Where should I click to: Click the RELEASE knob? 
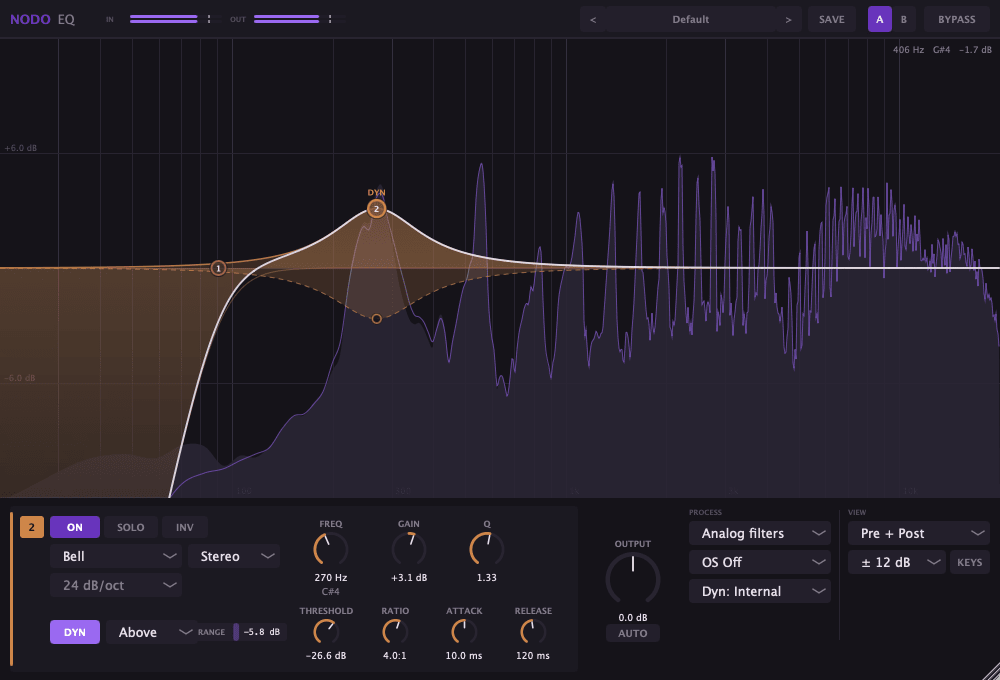533,632
